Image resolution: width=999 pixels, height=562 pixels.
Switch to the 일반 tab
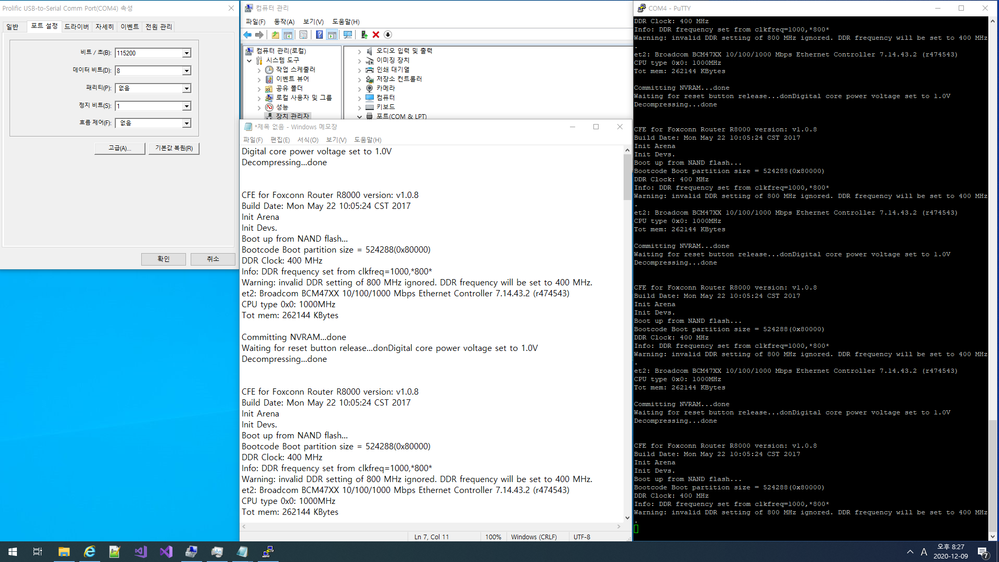click(x=12, y=27)
